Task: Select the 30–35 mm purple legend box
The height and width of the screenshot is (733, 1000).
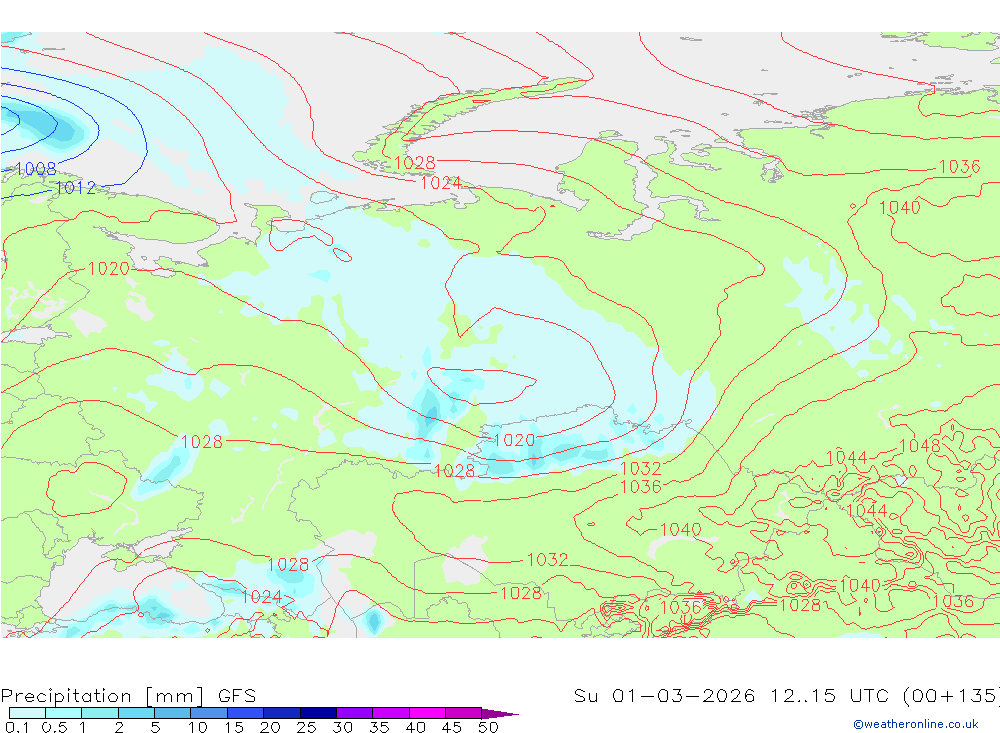Action: 355,713
